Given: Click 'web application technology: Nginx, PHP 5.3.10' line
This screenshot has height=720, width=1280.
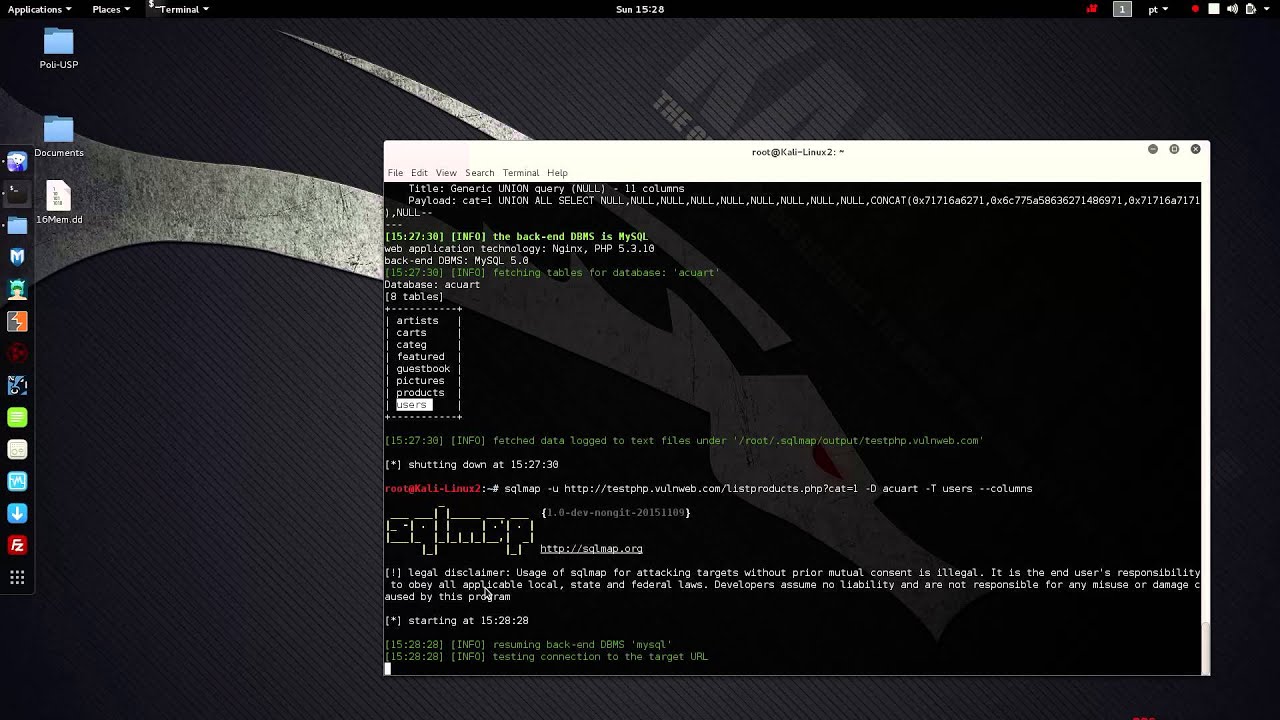Looking at the screenshot, I should point(519,249).
